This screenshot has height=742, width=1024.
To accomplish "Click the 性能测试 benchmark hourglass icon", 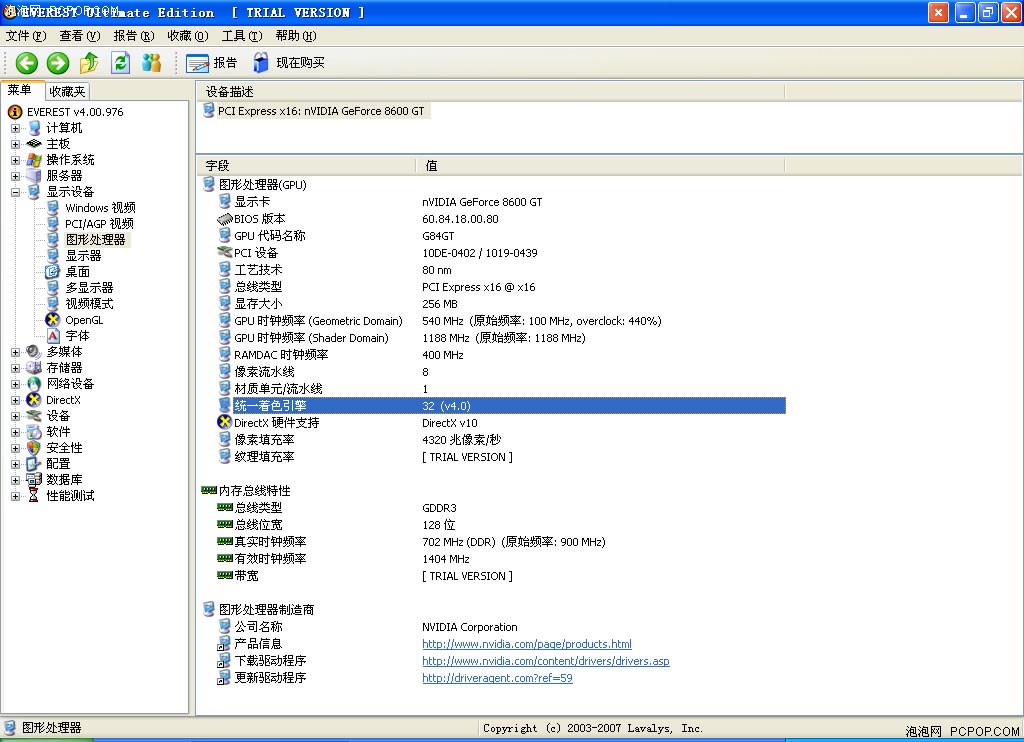I will click(35, 496).
